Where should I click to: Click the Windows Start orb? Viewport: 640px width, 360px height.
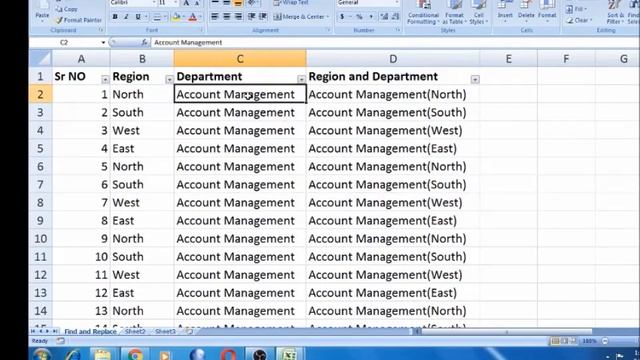pos(42,354)
